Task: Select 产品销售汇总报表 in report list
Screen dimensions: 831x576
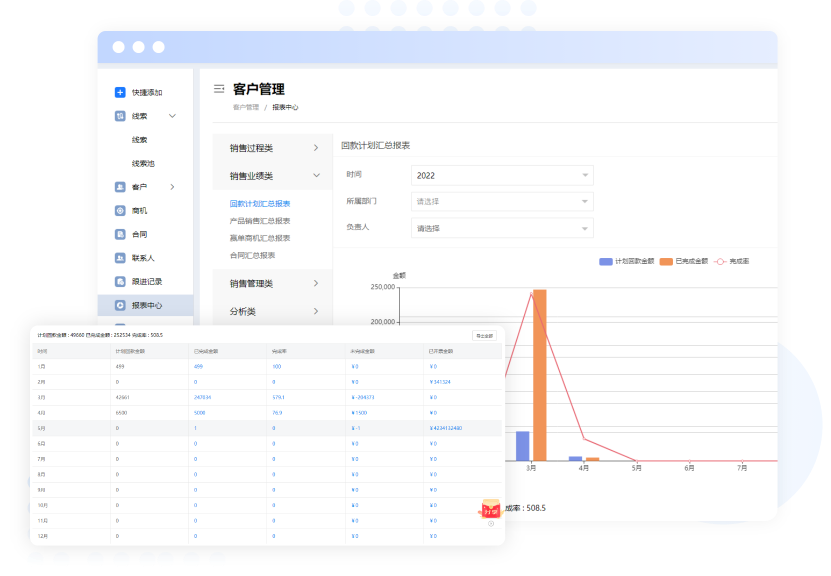Action: pyautogui.click(x=260, y=221)
